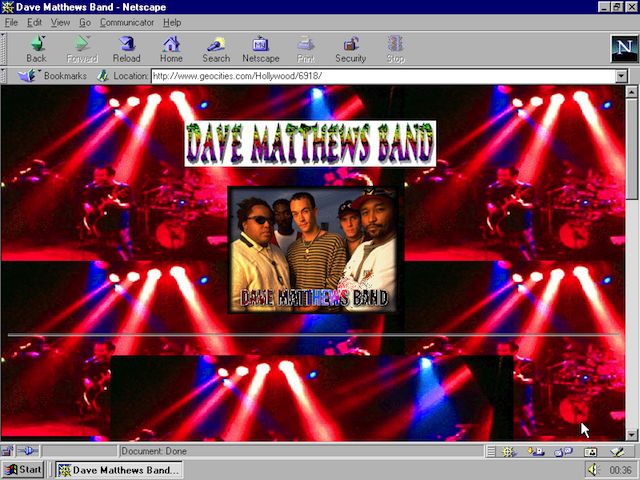The image size is (640, 480).
Task: Open the Go menu
Action: [85, 22]
